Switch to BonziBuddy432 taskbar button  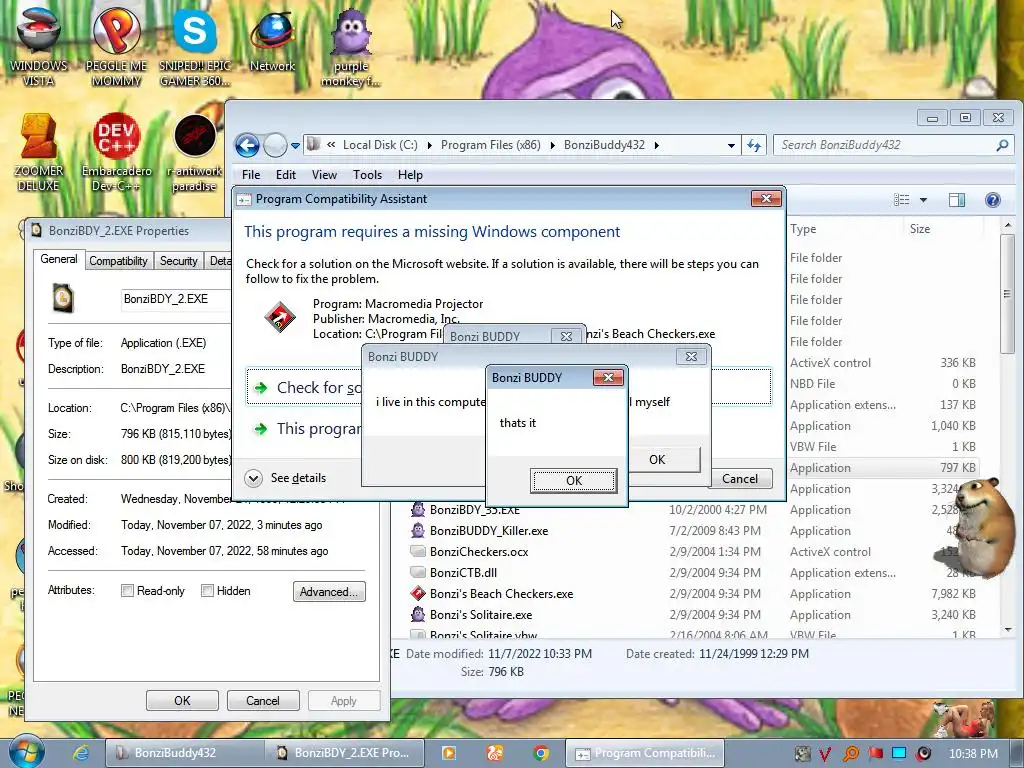tap(184, 753)
